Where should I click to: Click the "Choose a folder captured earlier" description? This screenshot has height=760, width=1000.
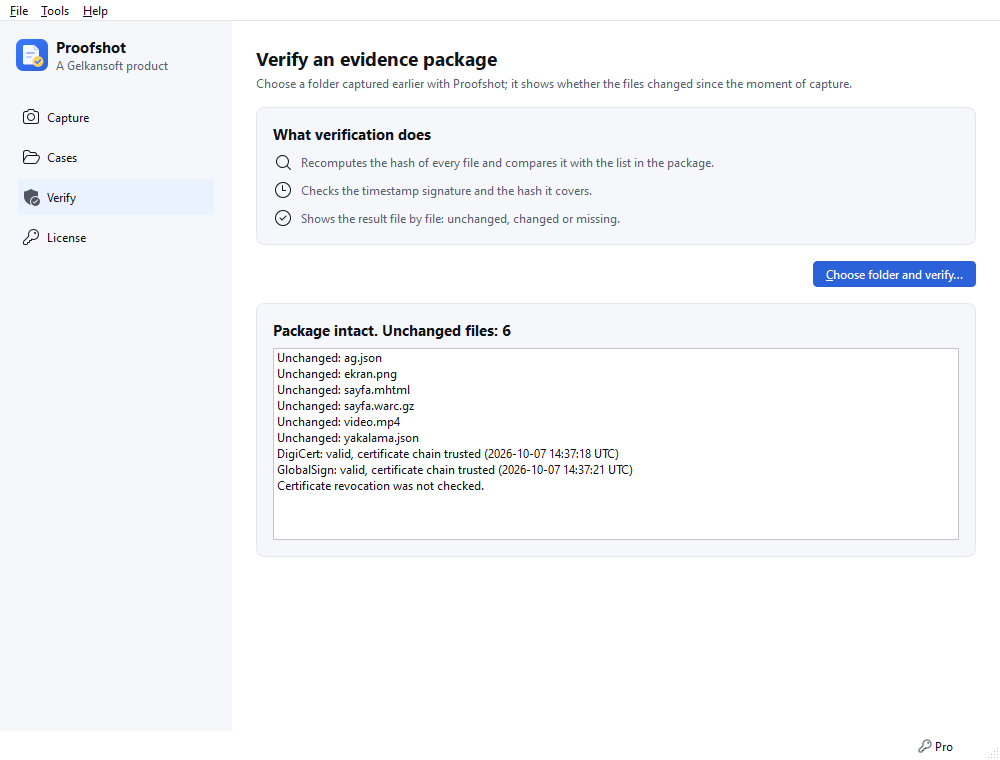[554, 84]
